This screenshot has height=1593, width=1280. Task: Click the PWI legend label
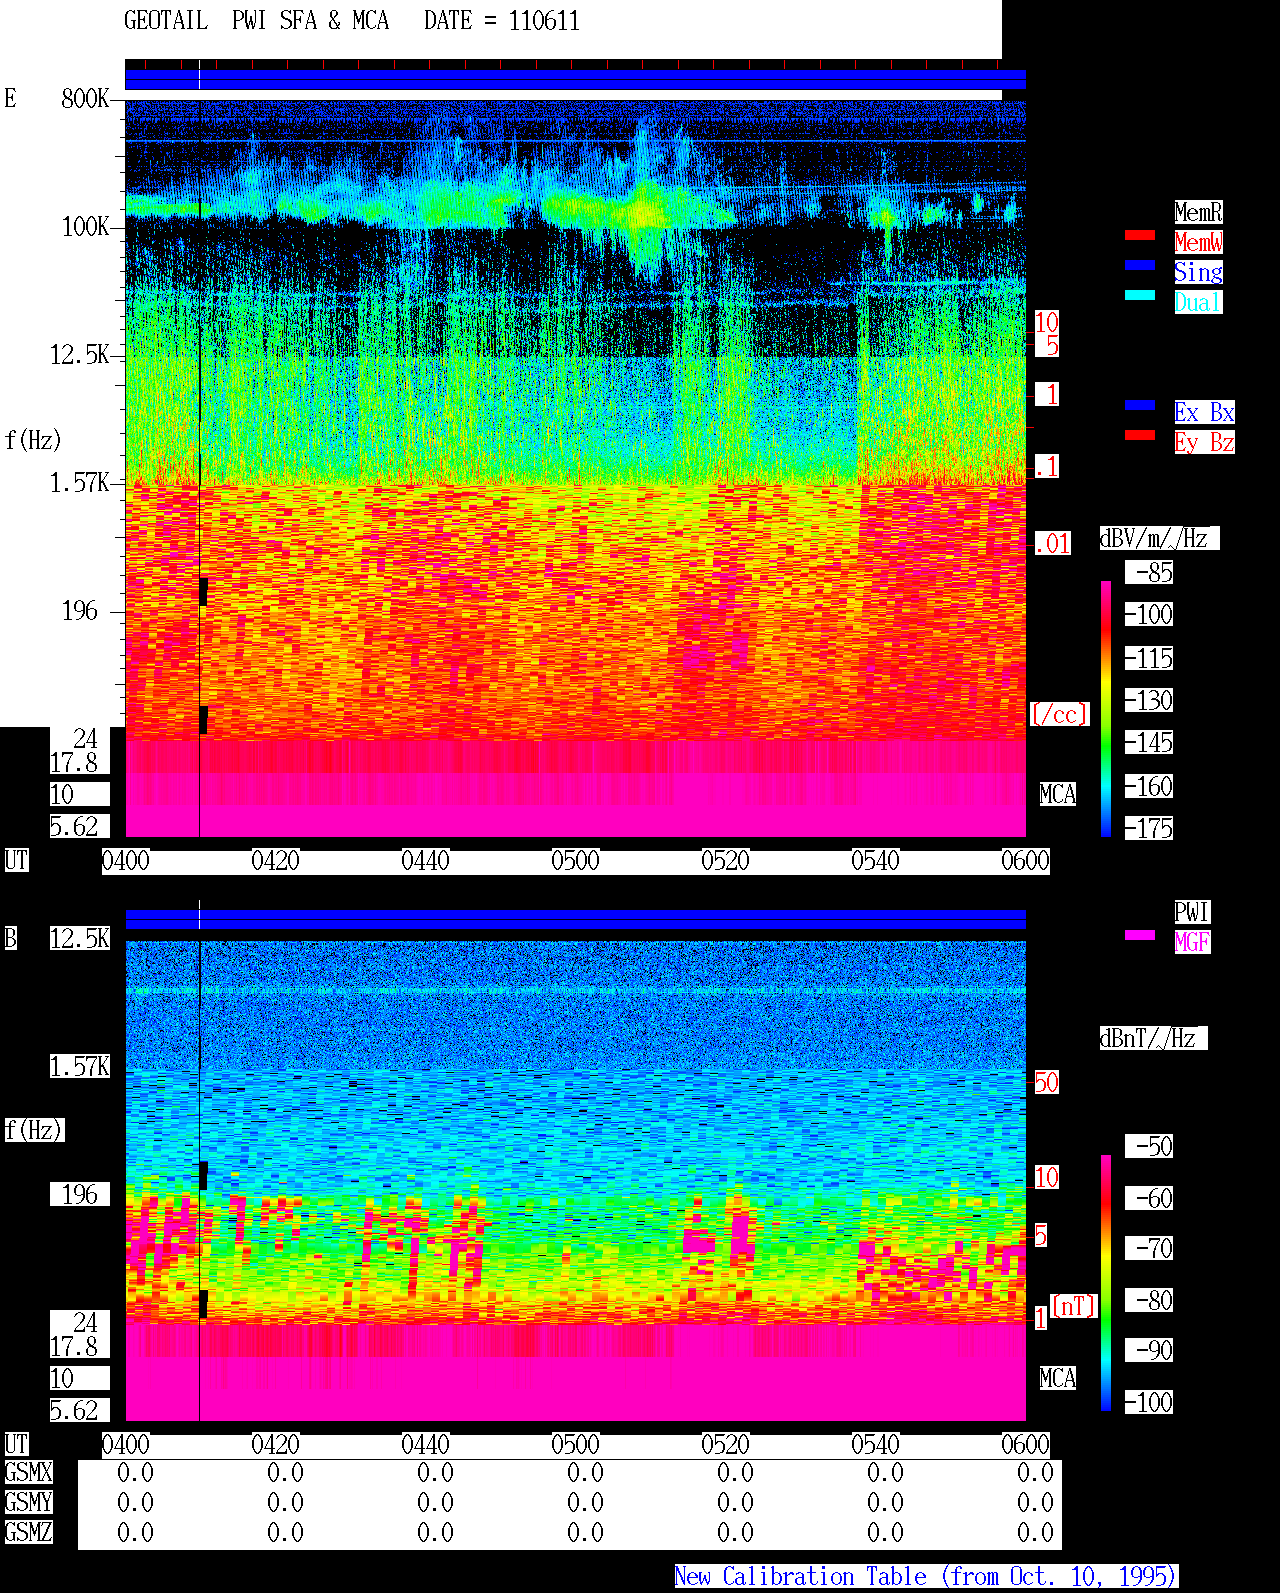pos(1192,912)
